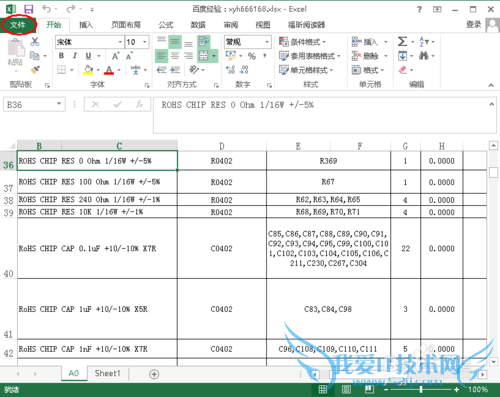Image resolution: width=500 pixels, height=397 pixels.
Task: Toggle align text right
Action: (x=189, y=56)
